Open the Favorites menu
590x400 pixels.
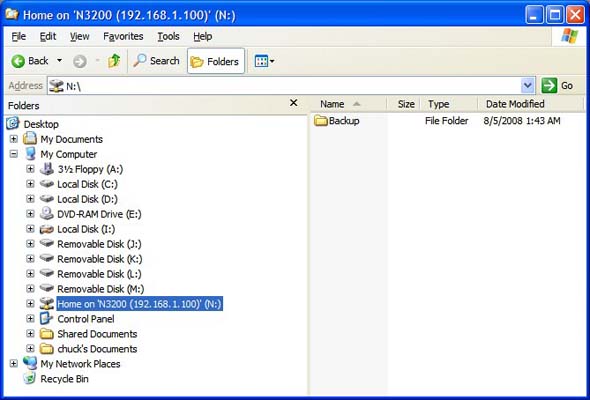123,36
